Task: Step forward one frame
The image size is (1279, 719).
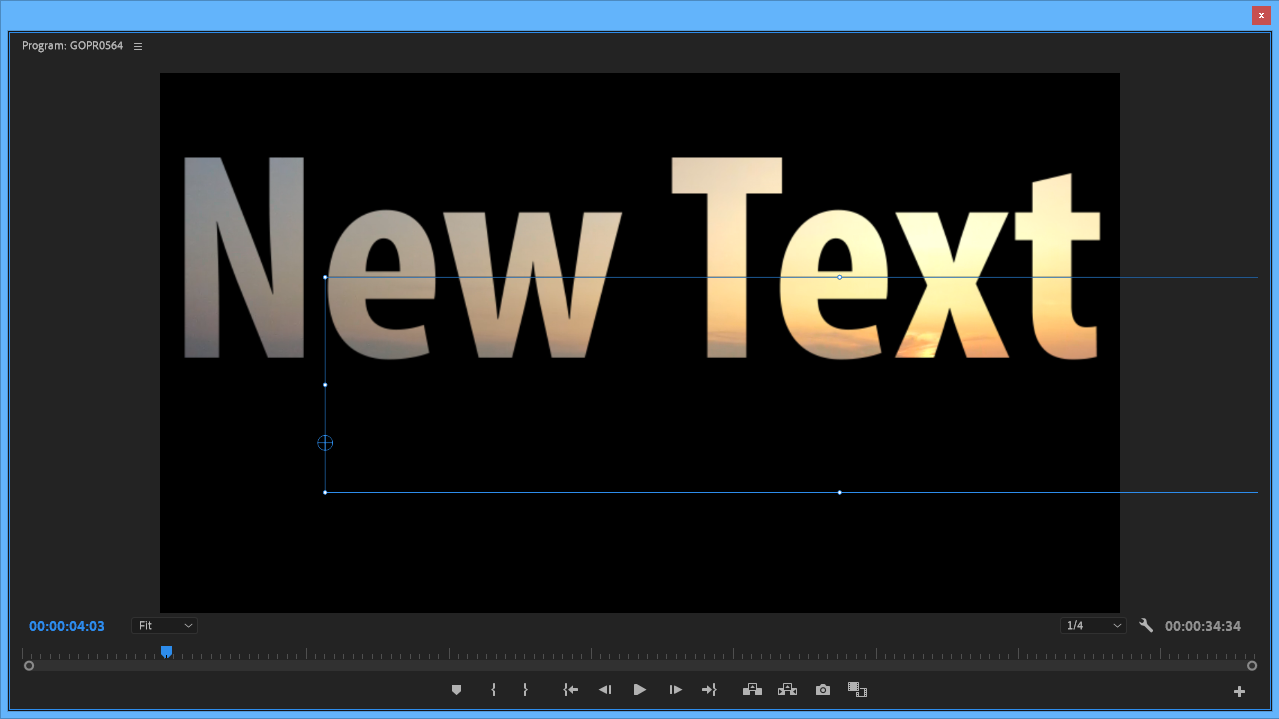Action: click(x=675, y=690)
